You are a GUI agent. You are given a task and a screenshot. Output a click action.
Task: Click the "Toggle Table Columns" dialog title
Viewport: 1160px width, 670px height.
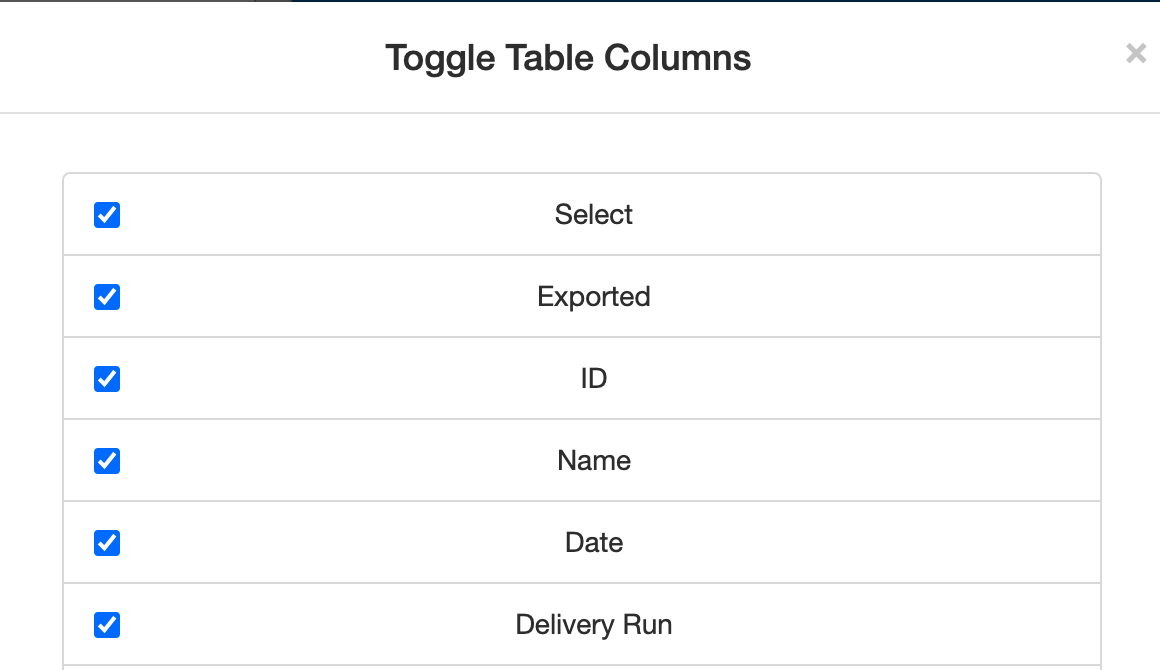(x=568, y=58)
